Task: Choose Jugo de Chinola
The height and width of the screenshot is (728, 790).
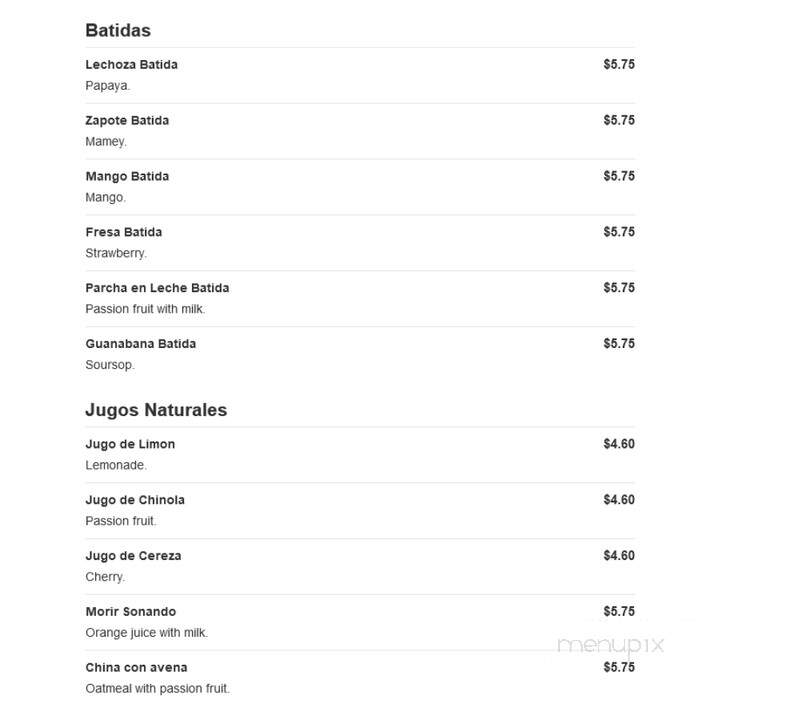Action: [x=135, y=500]
